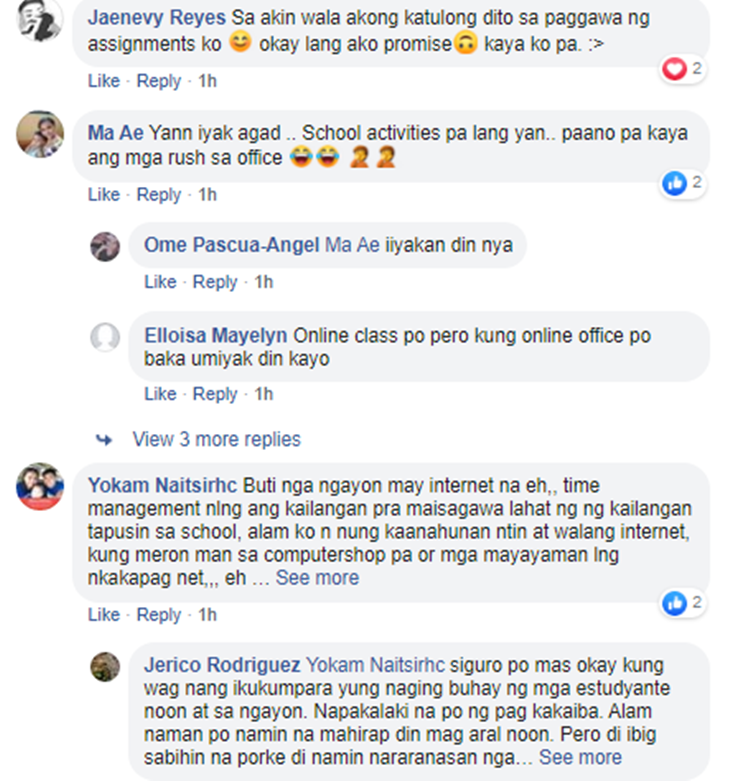Open Ma Ae Yann's avatar photo
This screenshot has height=781, width=750.
(x=40, y=134)
